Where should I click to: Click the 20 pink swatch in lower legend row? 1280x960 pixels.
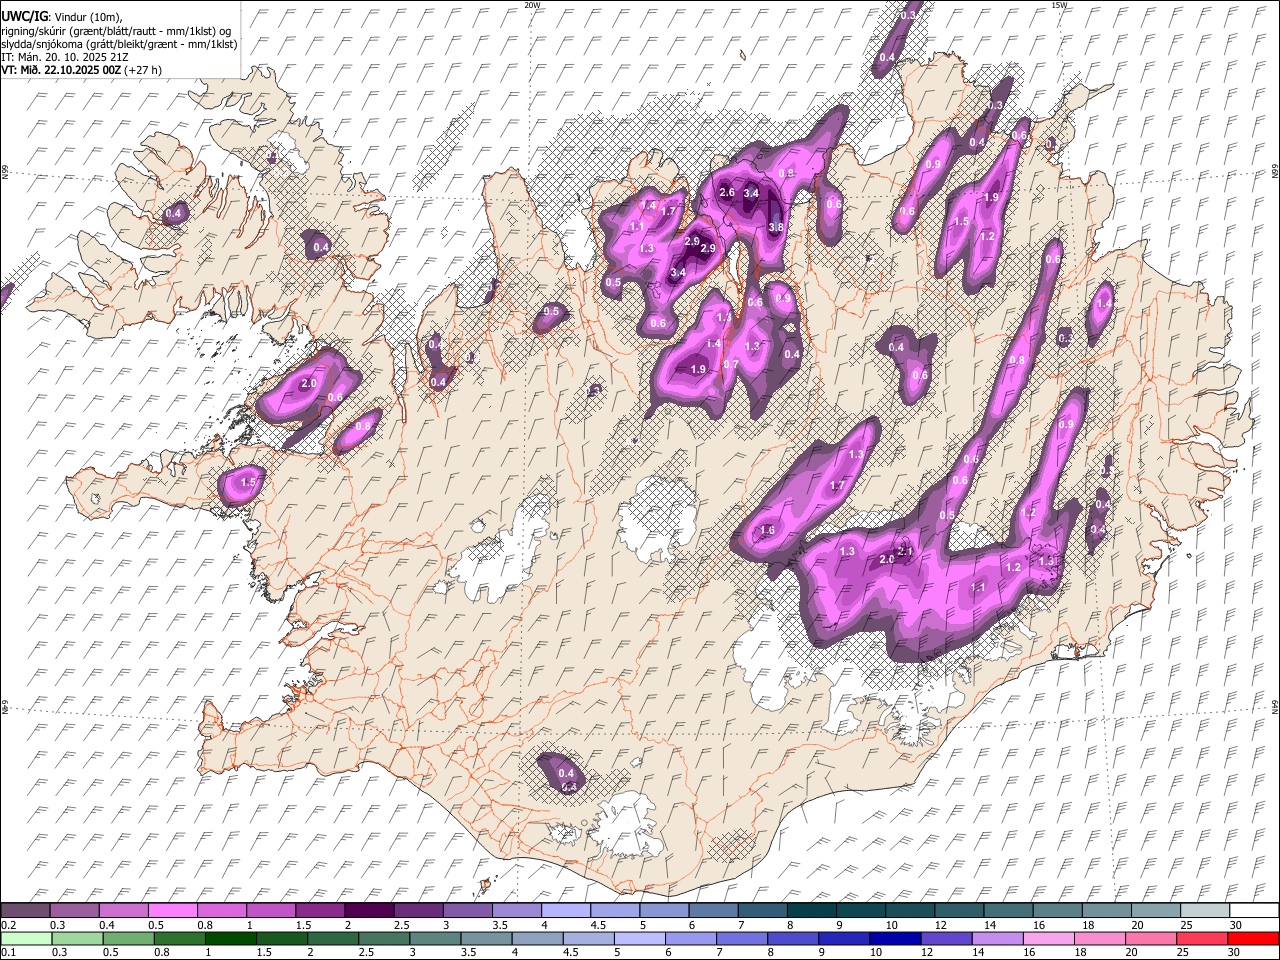(x=1149, y=939)
